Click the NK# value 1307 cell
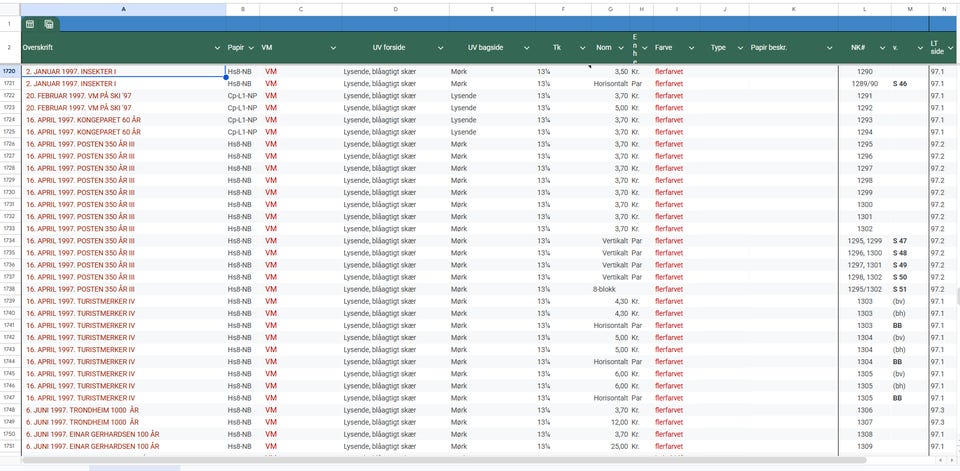This screenshot has width=960, height=471. (865, 422)
